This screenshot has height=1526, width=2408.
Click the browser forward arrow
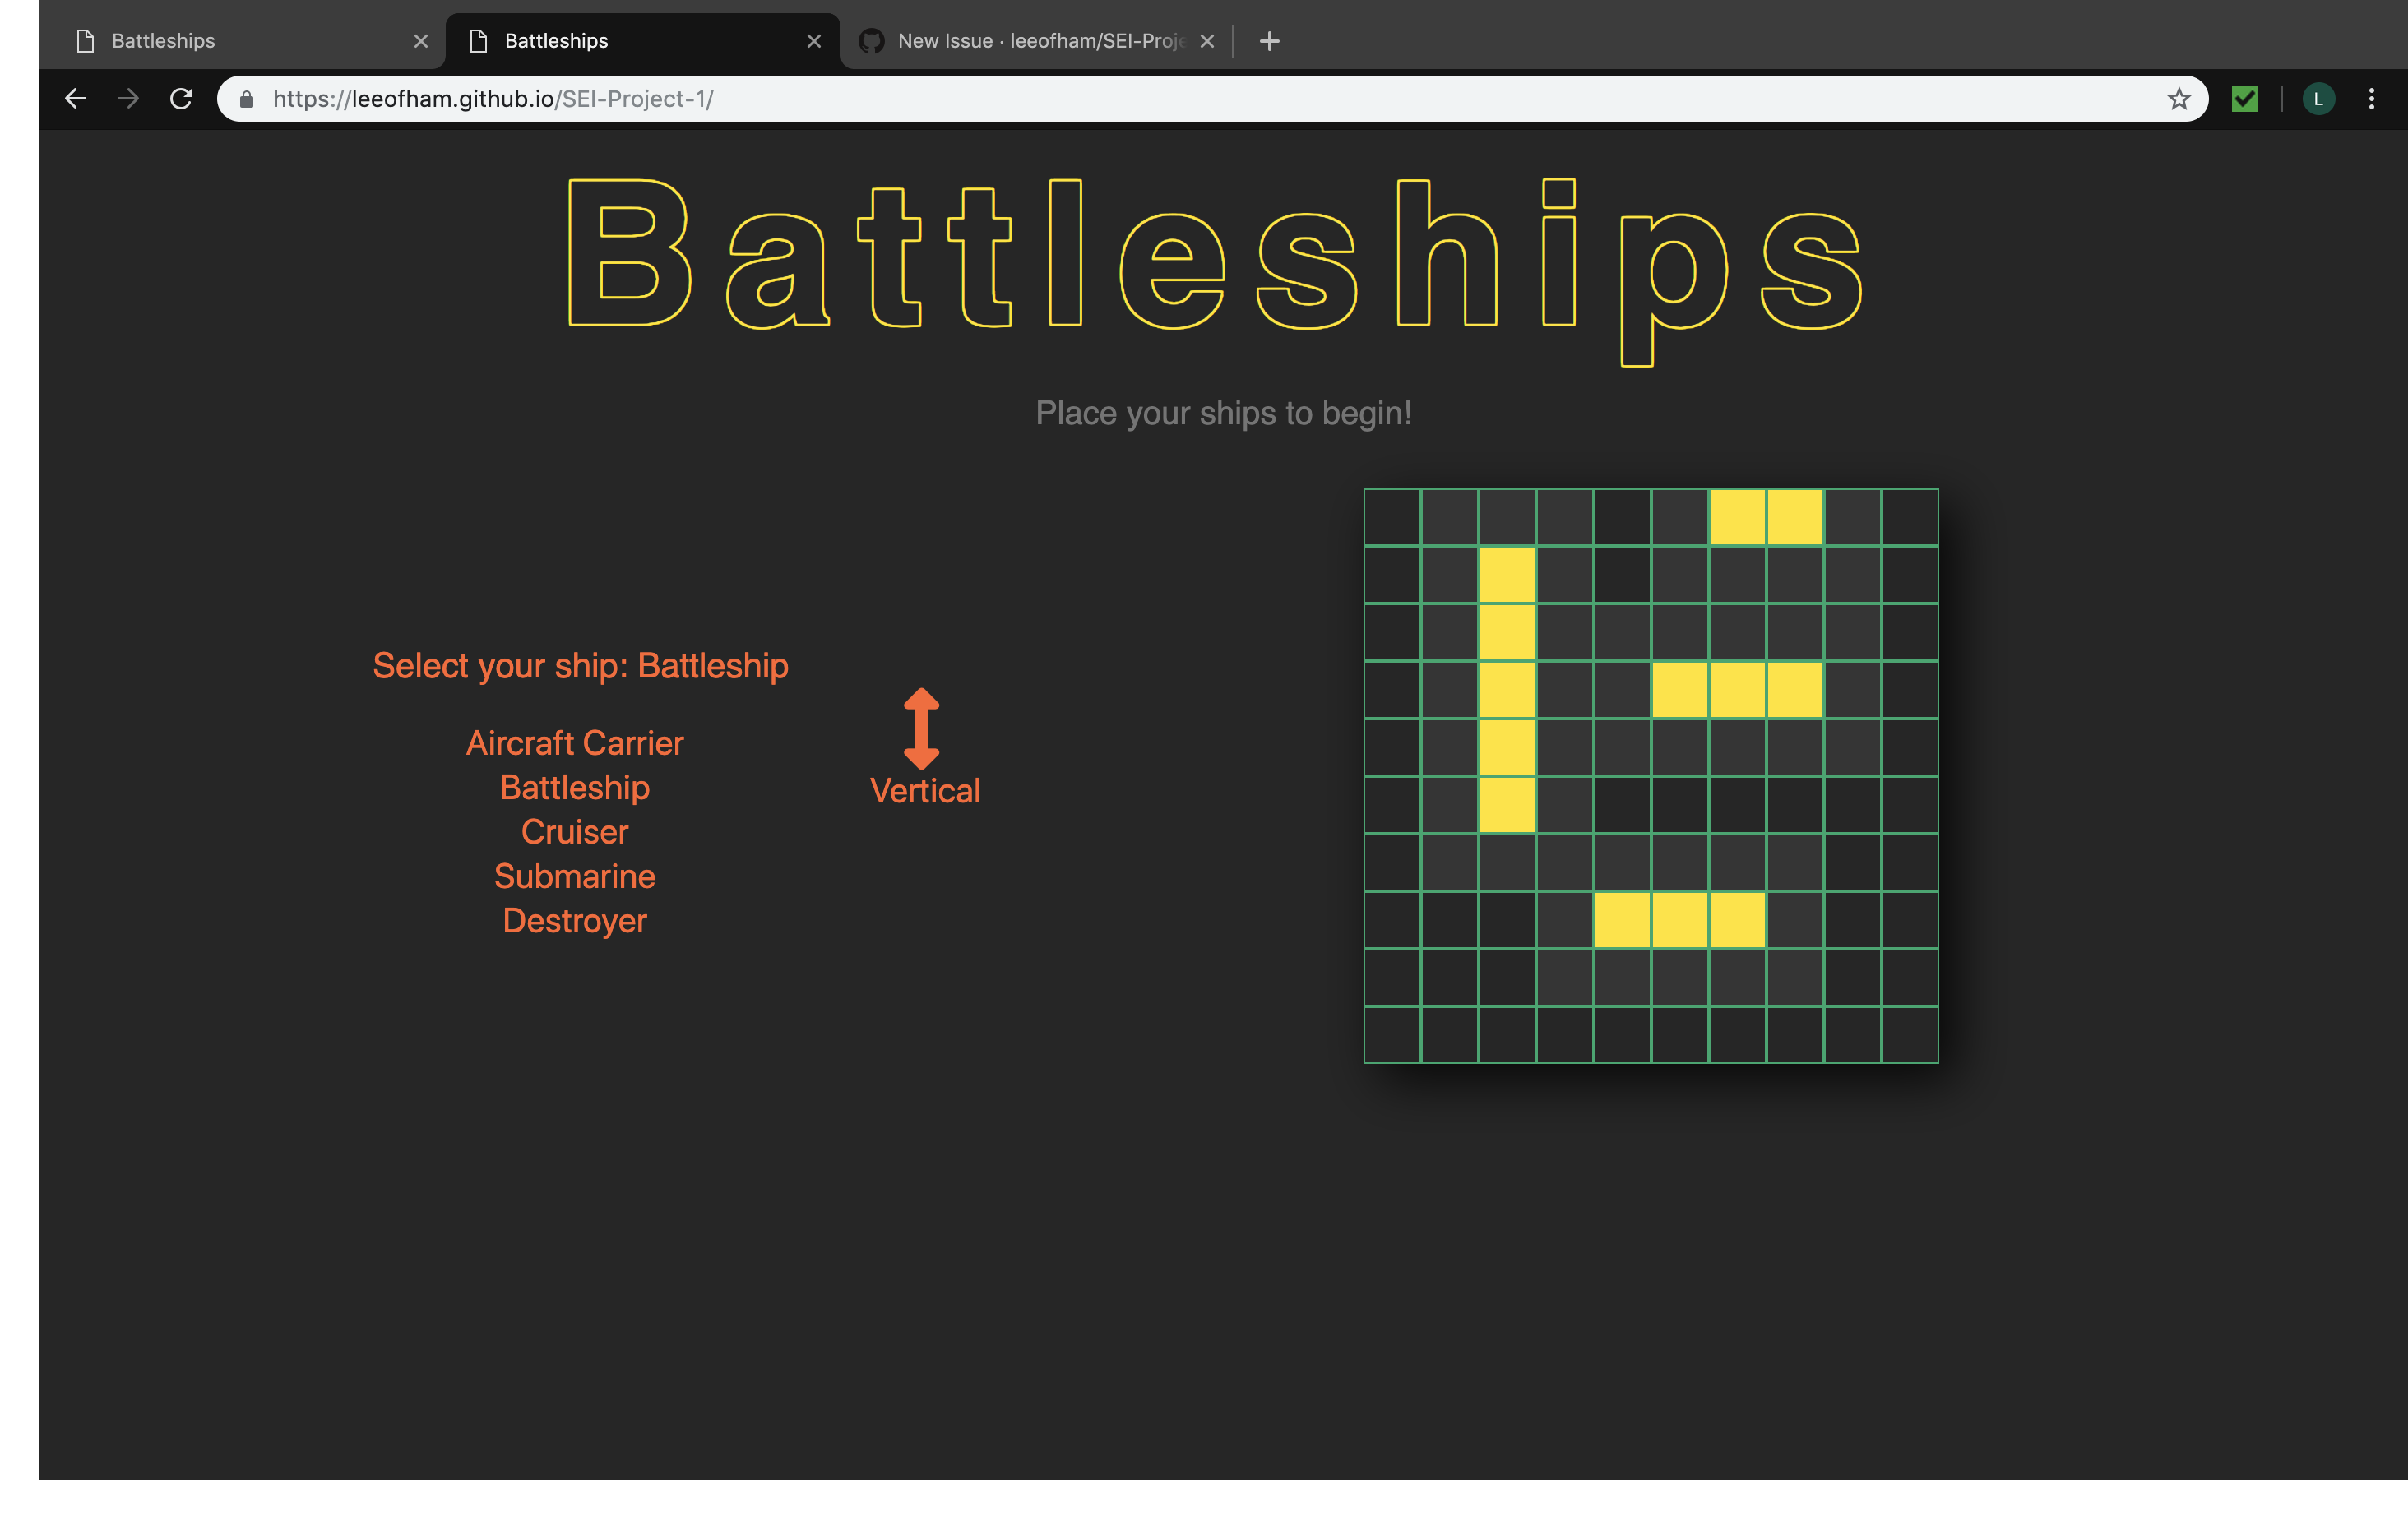pyautogui.click(x=128, y=99)
